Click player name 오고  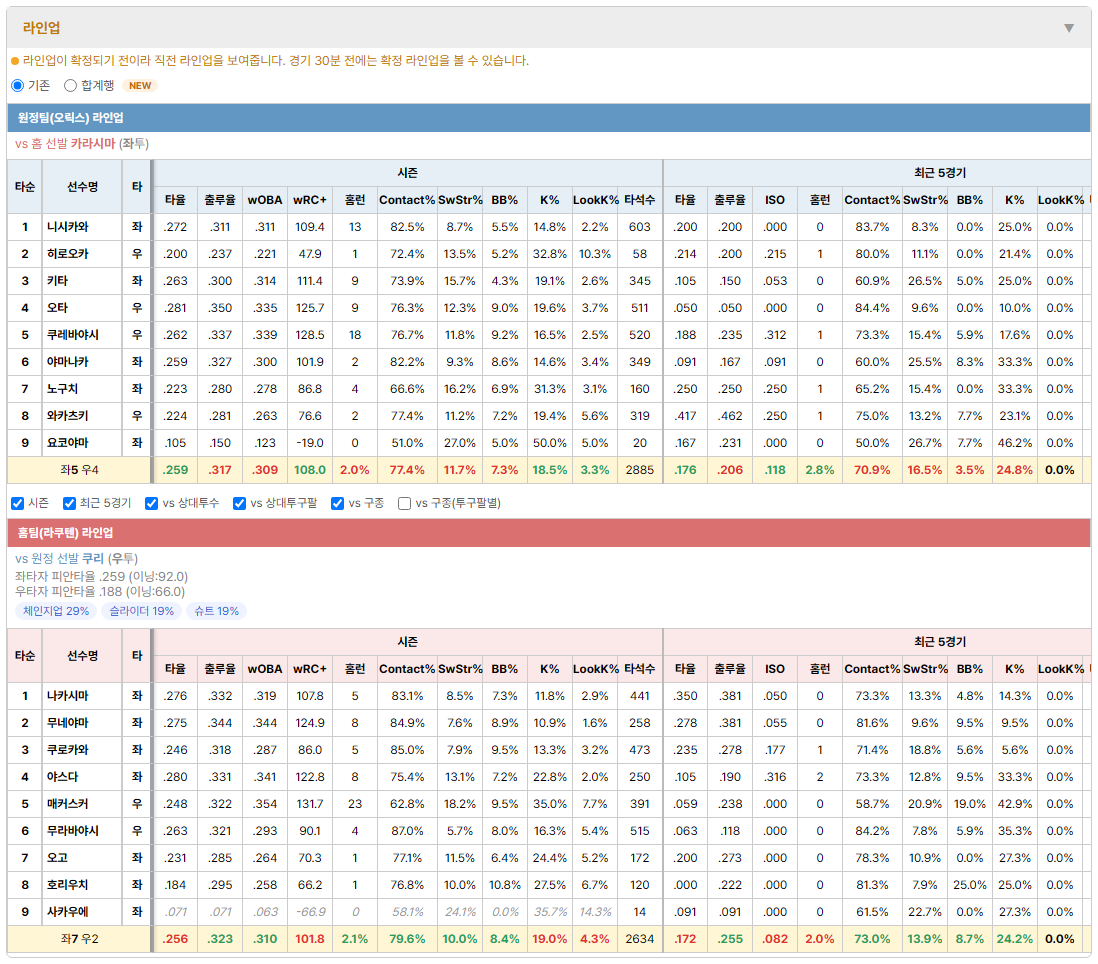click(x=57, y=858)
